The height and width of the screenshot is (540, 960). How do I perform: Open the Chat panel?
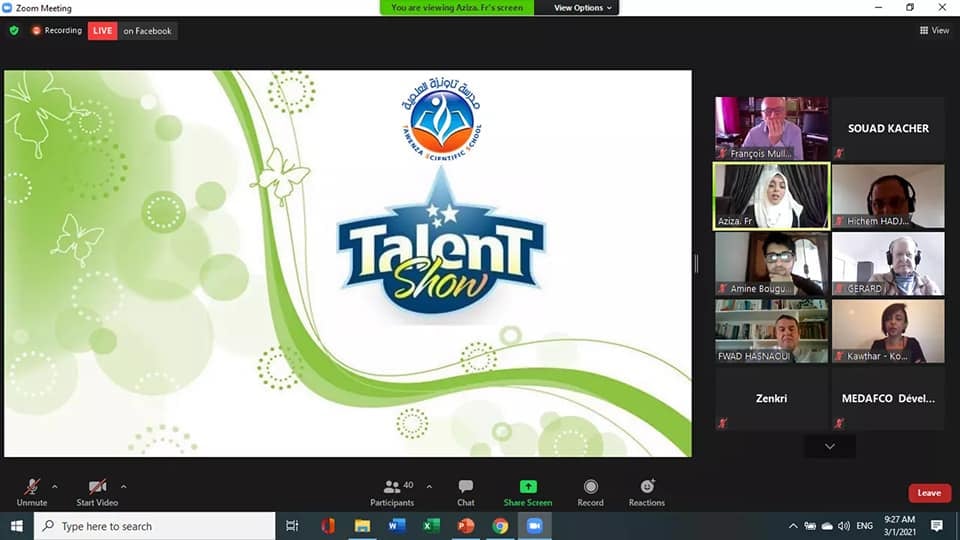point(465,492)
